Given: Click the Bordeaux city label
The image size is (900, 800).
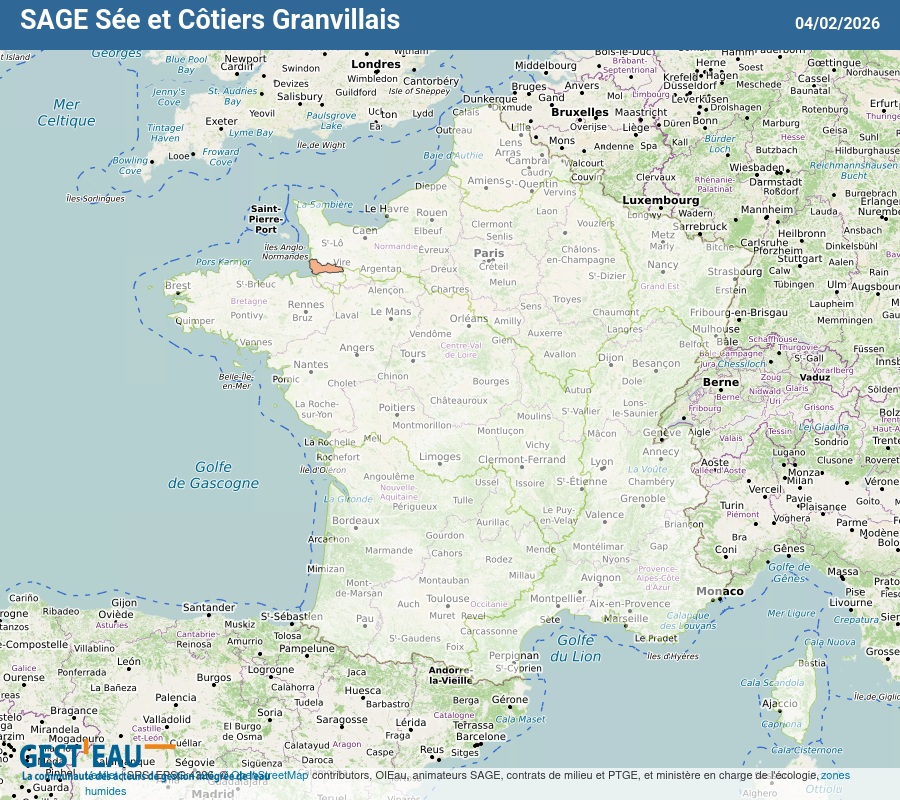Looking at the screenshot, I should coord(356,521).
